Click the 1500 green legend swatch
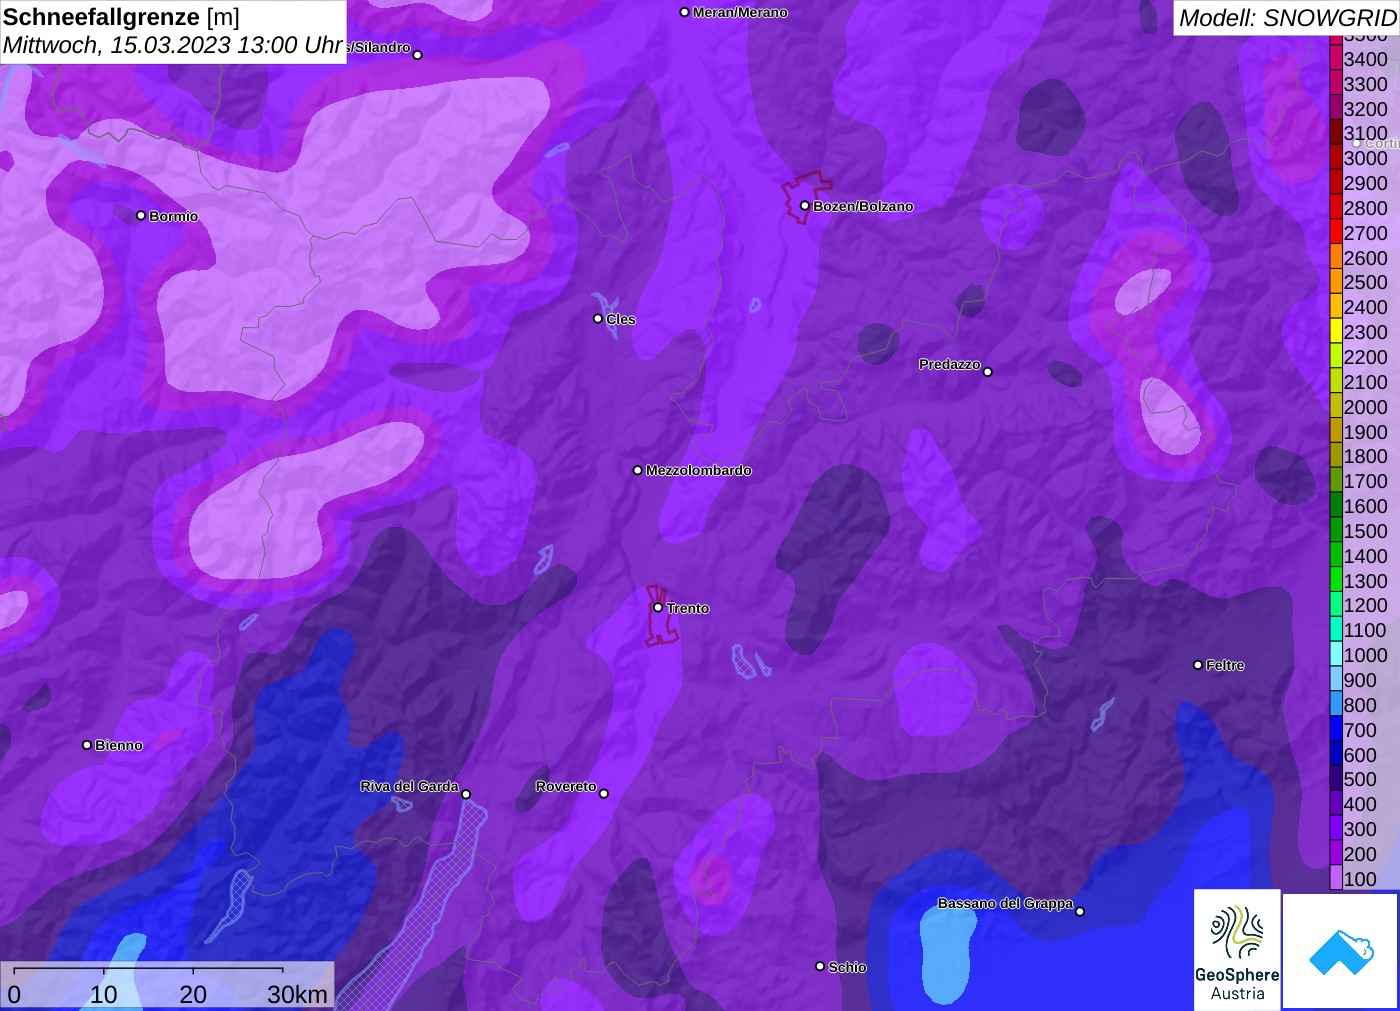 (1336, 531)
